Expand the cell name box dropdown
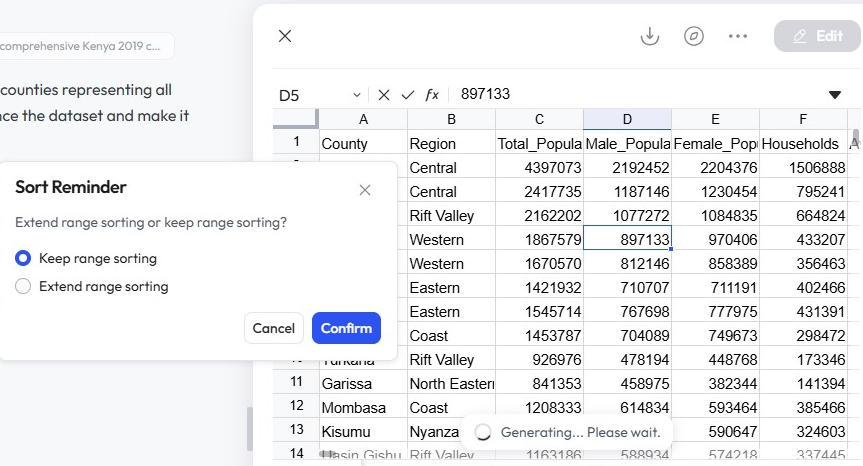 click(x=357, y=95)
